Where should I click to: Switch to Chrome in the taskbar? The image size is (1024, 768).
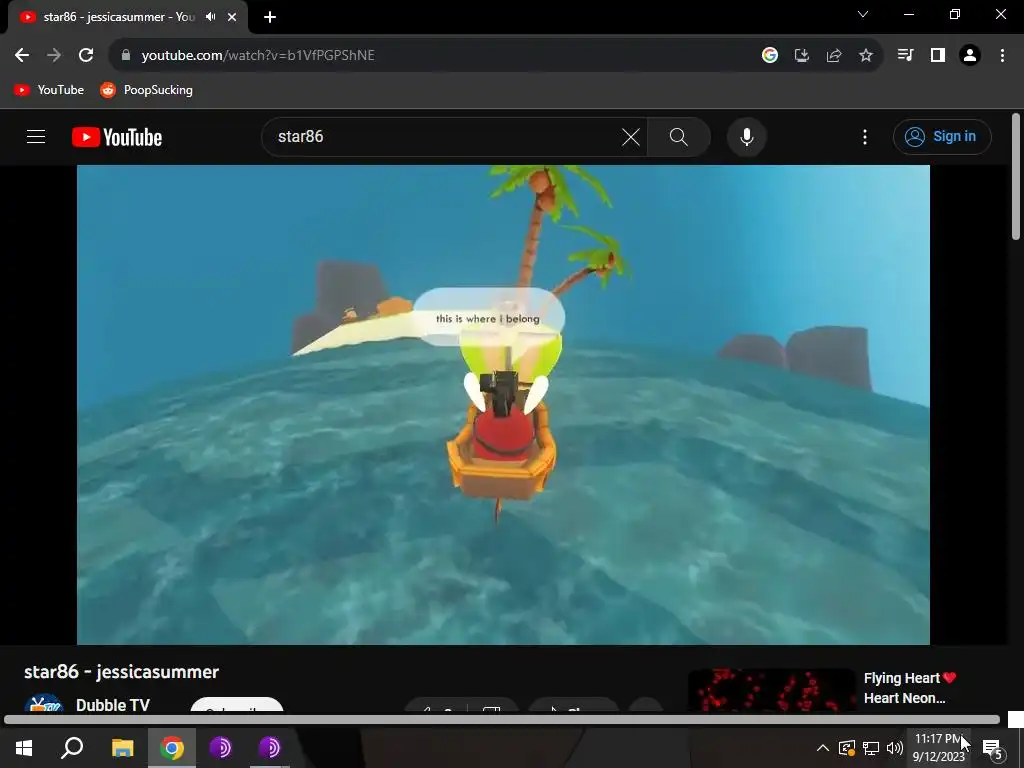tap(172, 748)
